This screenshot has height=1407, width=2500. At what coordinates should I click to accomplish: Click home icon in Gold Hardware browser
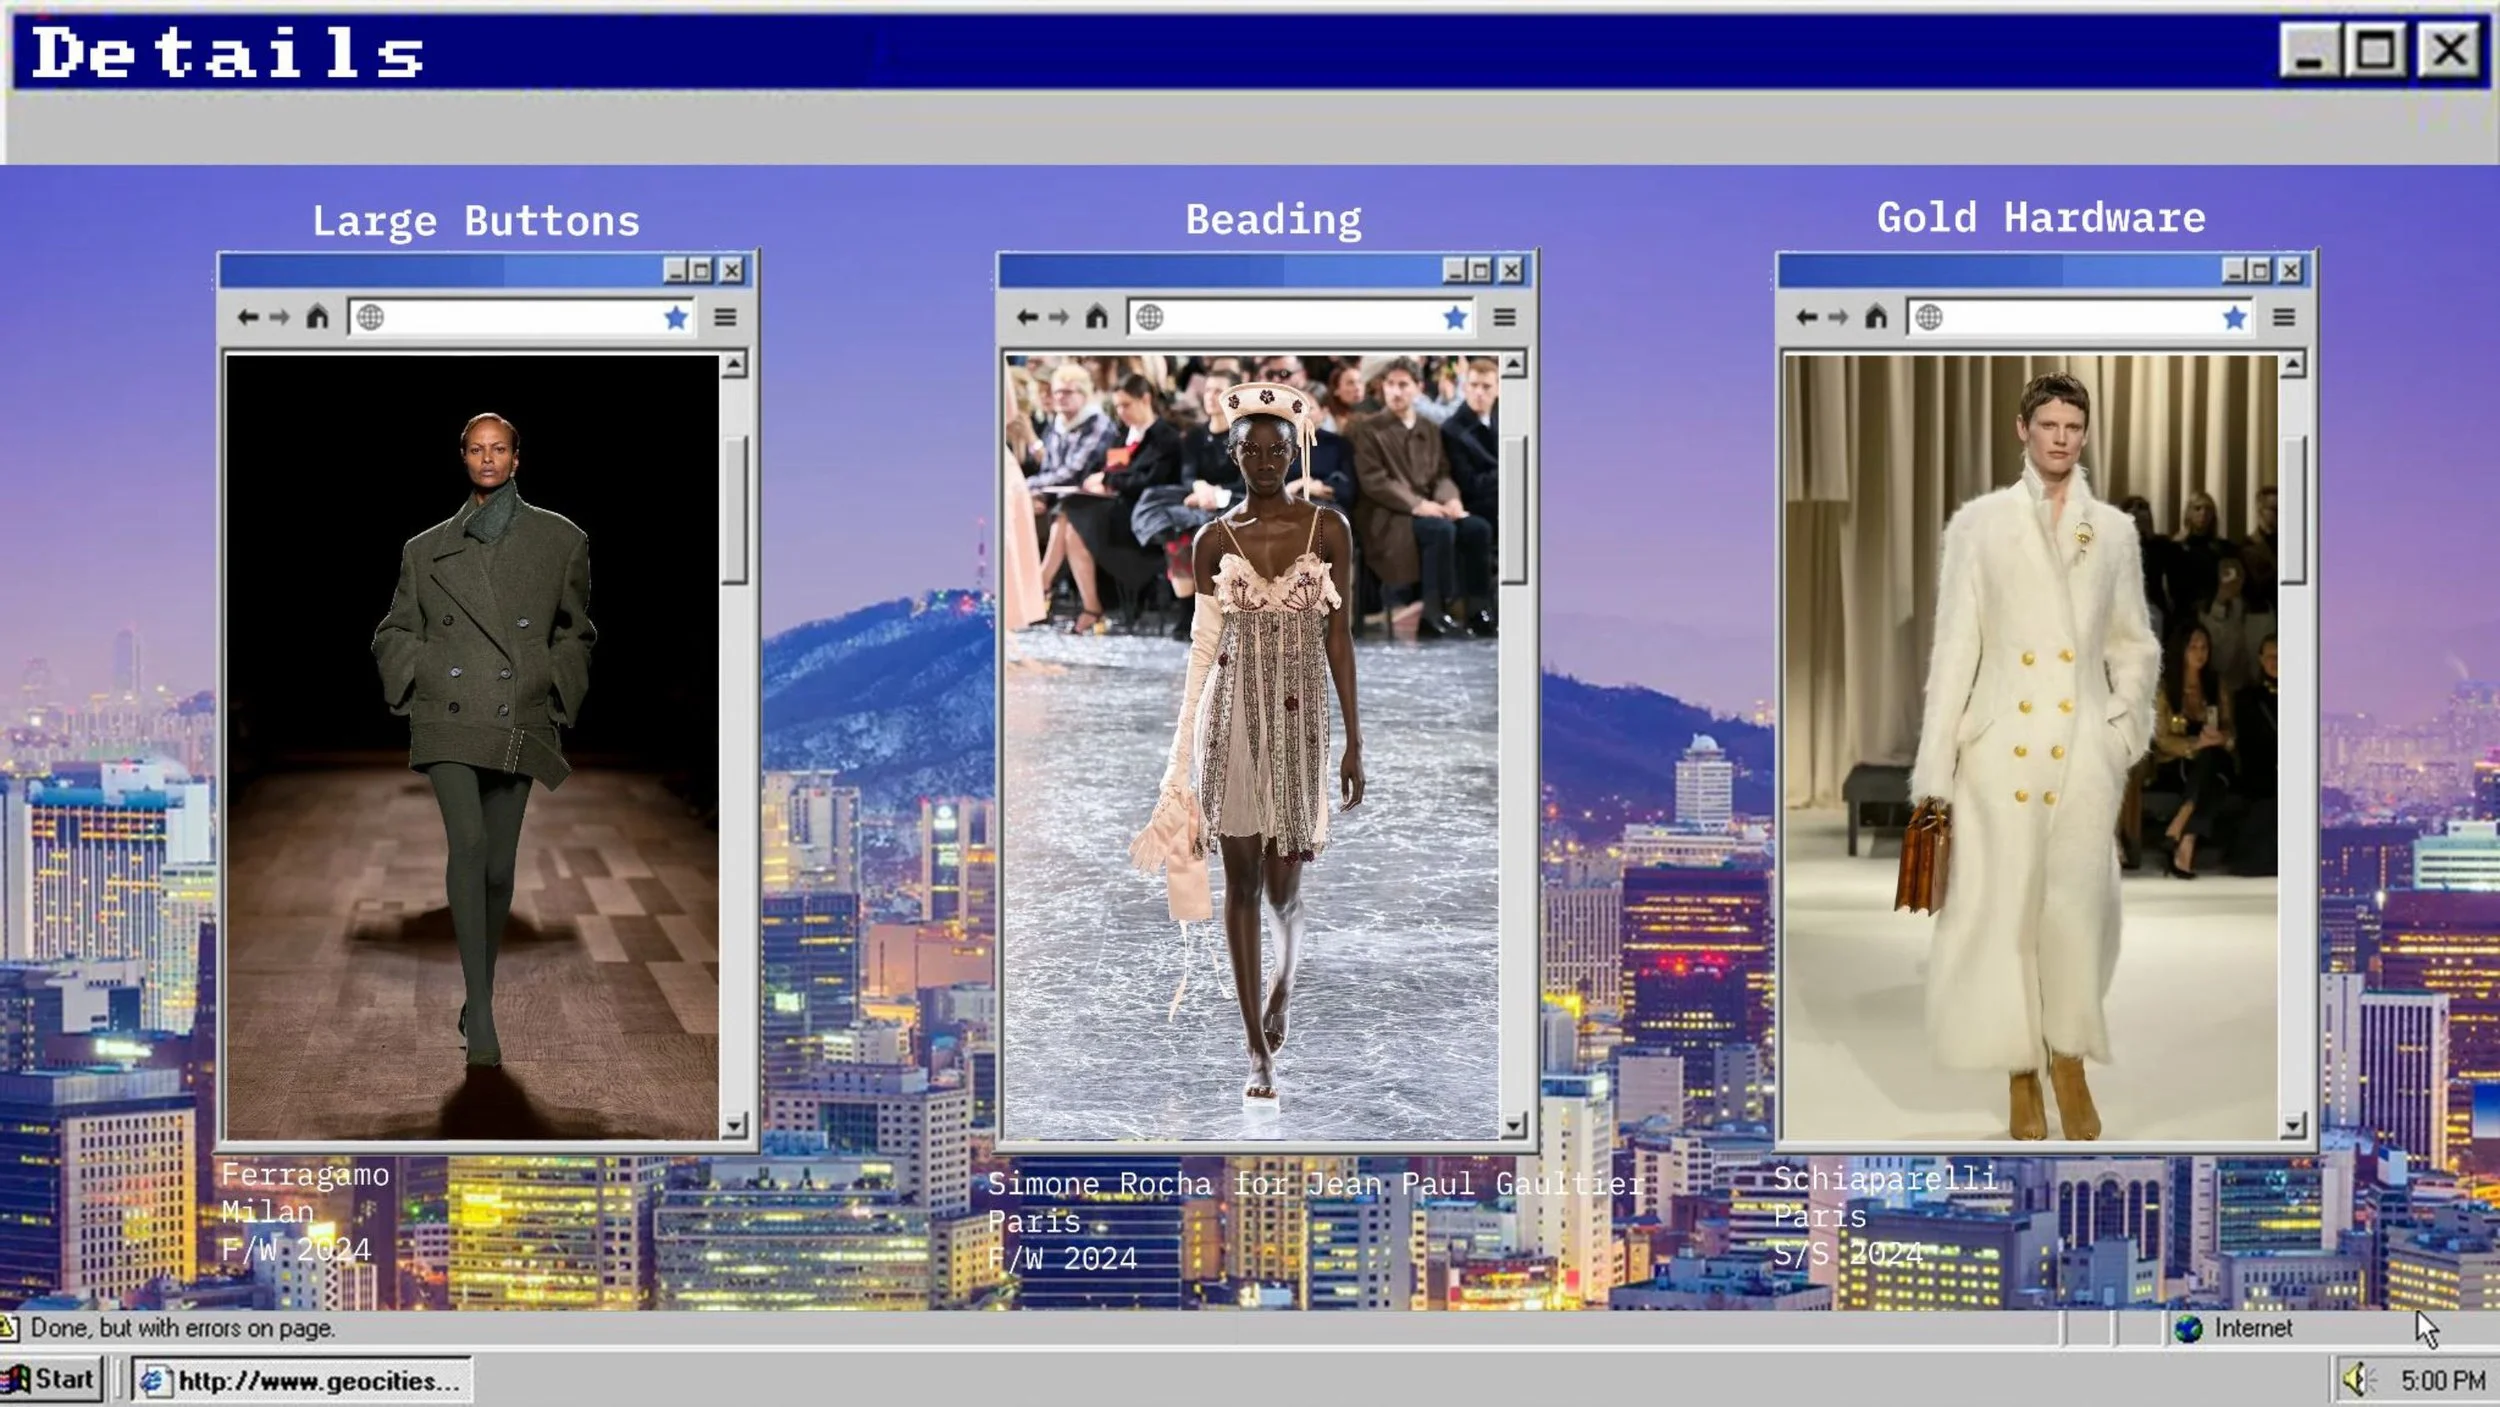[x=1876, y=318]
